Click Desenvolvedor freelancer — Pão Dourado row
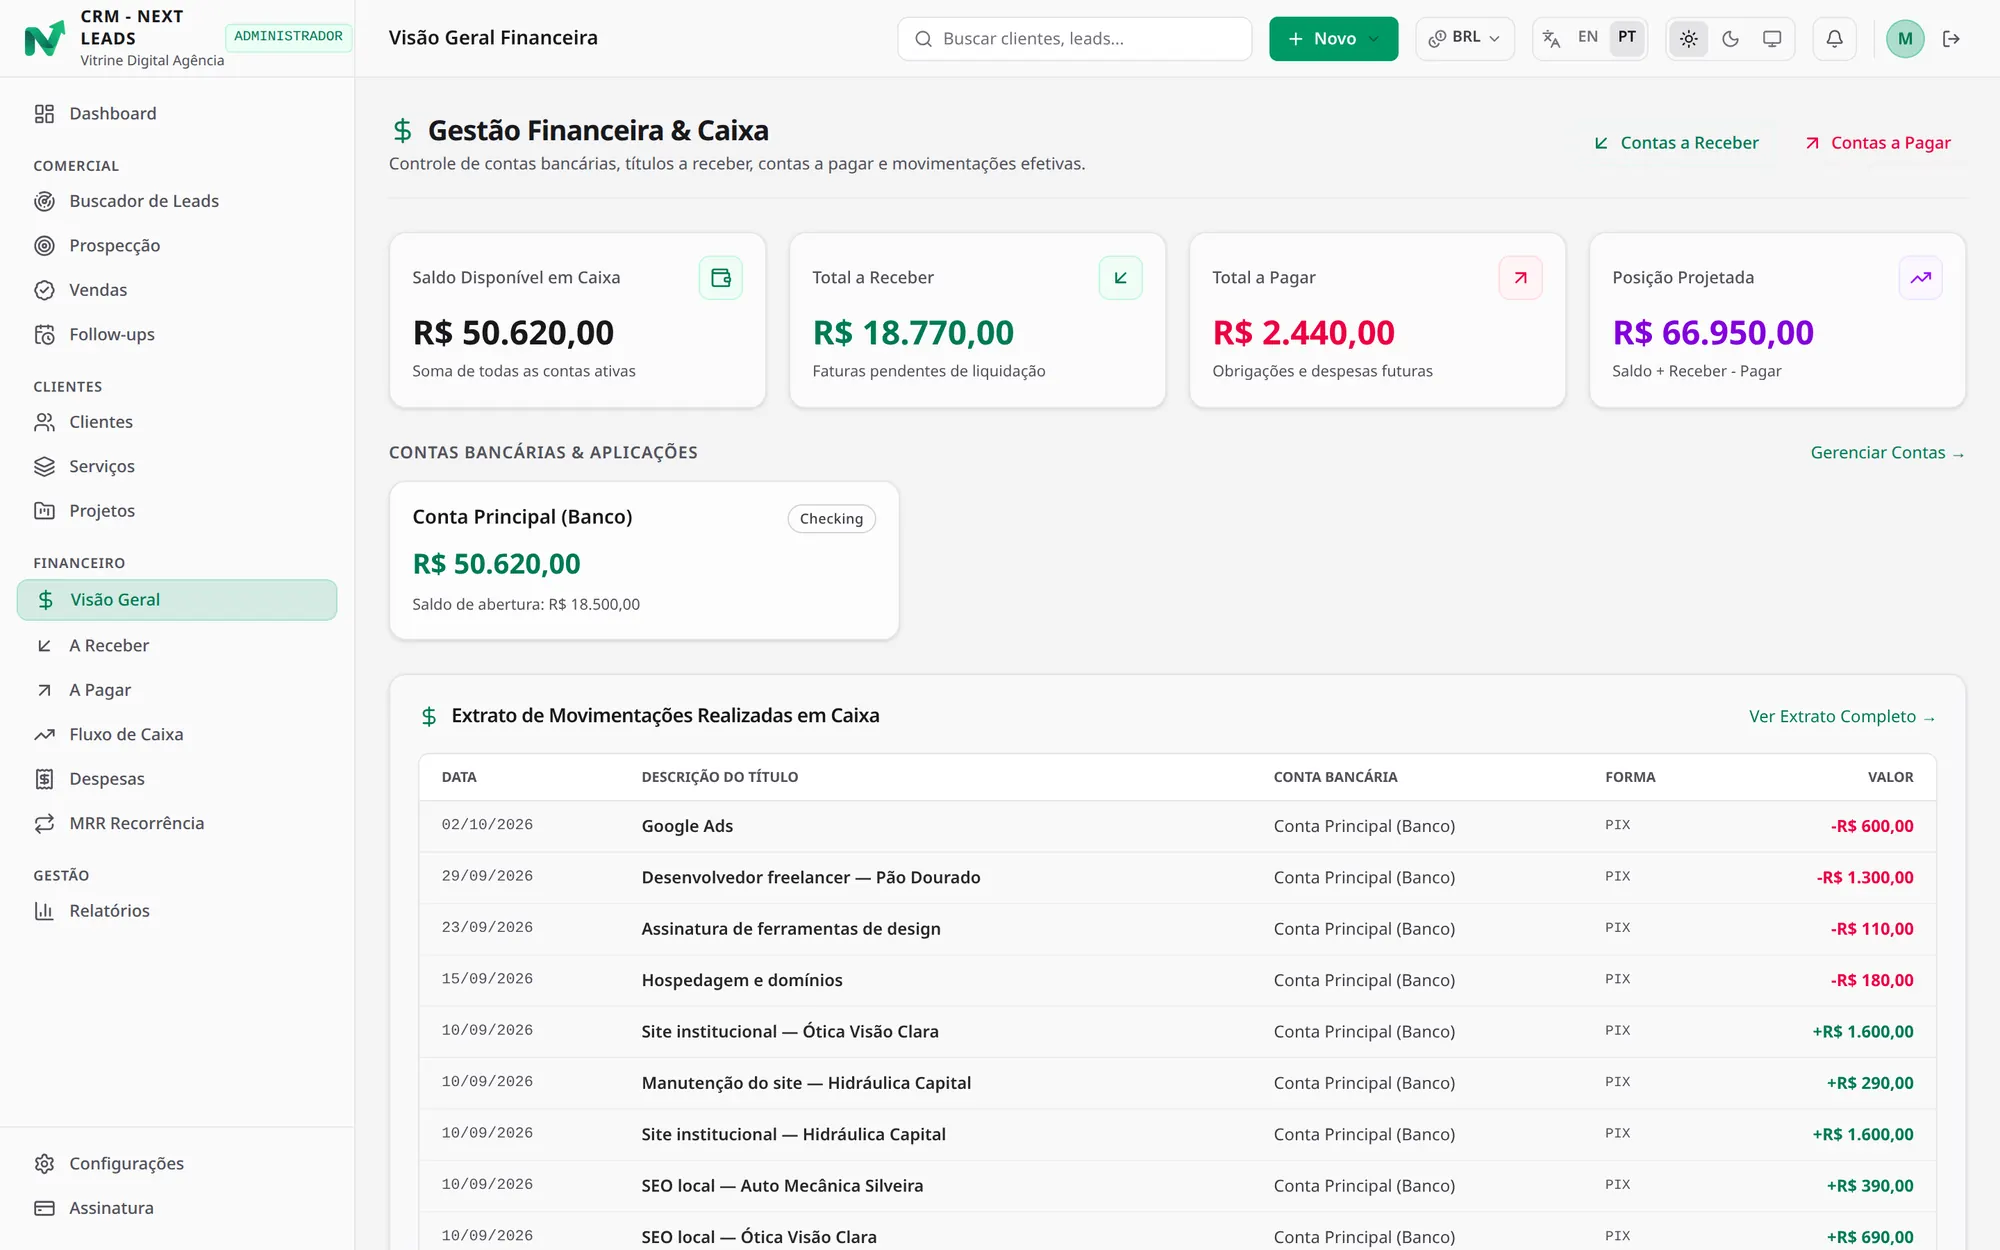The width and height of the screenshot is (2000, 1250). click(x=1177, y=878)
